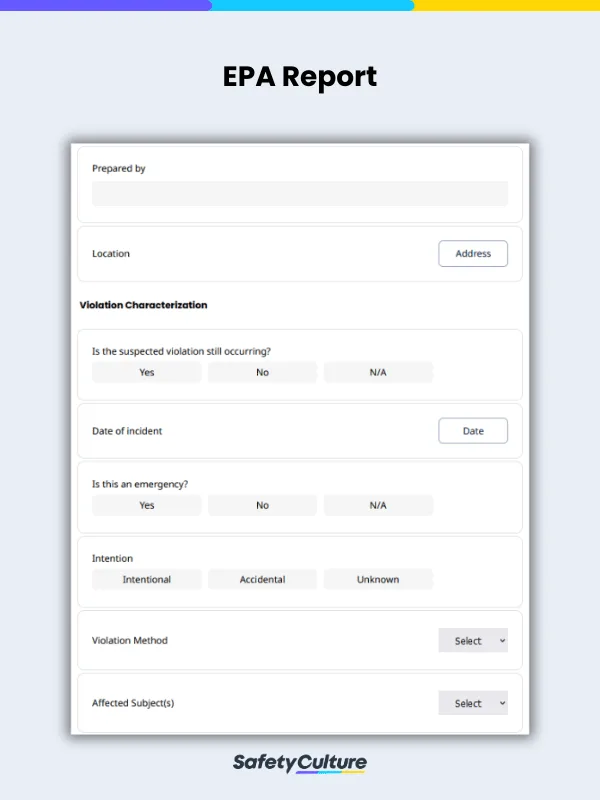Click the Date of incident label
The width and height of the screenshot is (600, 800).
pyautogui.click(x=127, y=431)
